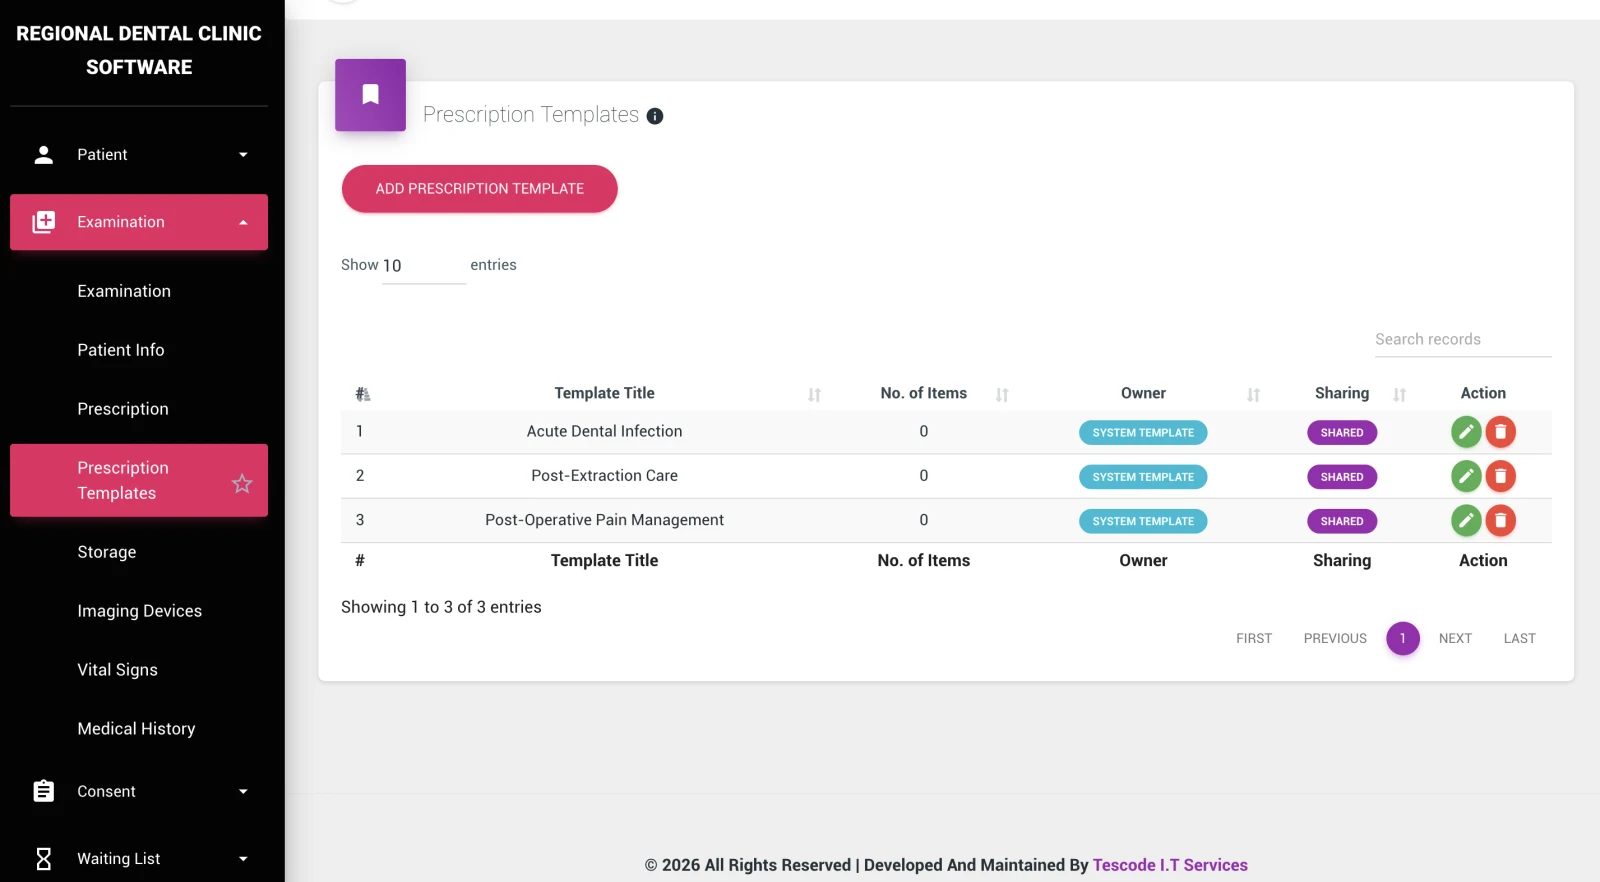This screenshot has width=1600, height=882.
Task: Click the Consent clipboard icon
Action: click(44, 791)
